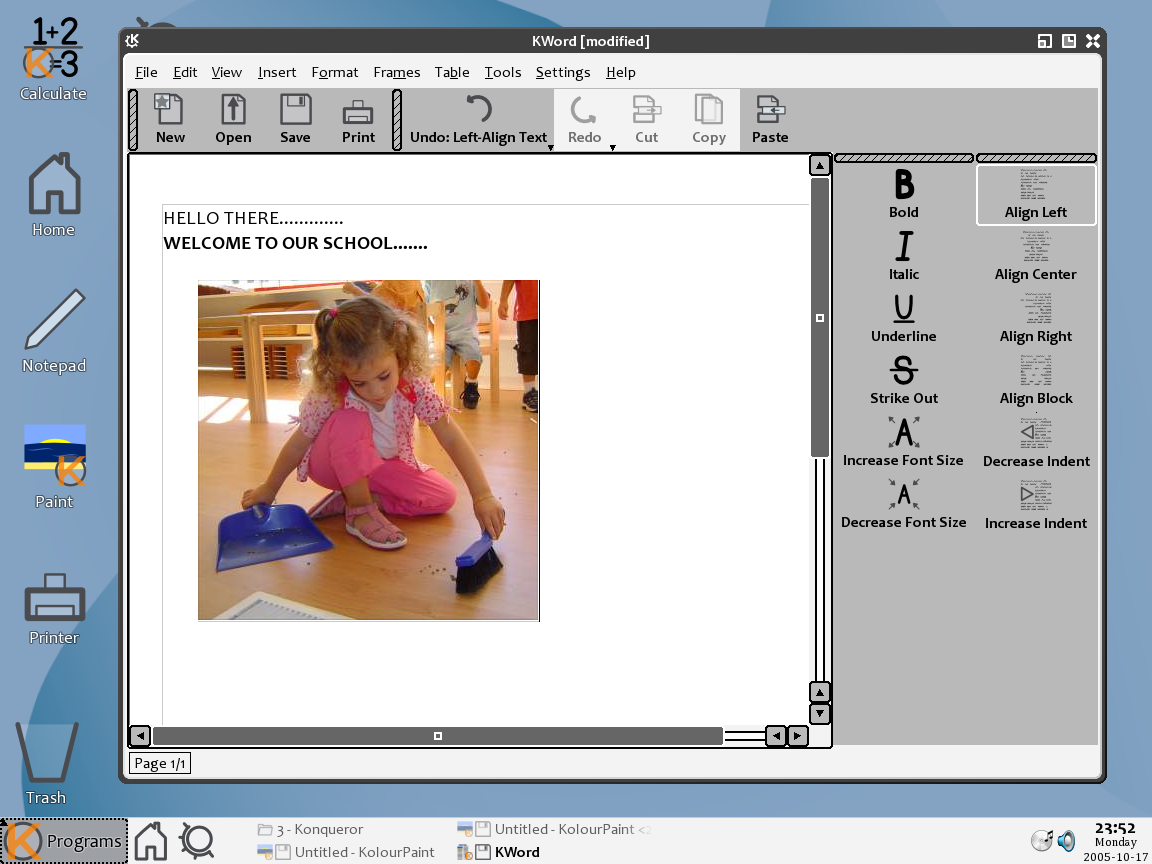Switch to Untitled - KolourPaint <2> taskbar entry

pos(554,829)
